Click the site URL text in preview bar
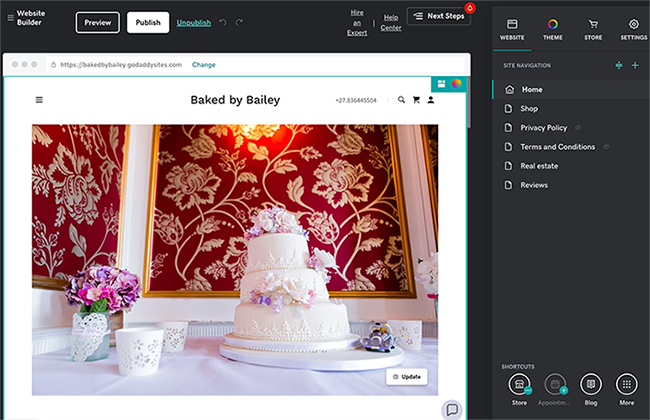The image size is (650, 420). pyautogui.click(x=121, y=65)
